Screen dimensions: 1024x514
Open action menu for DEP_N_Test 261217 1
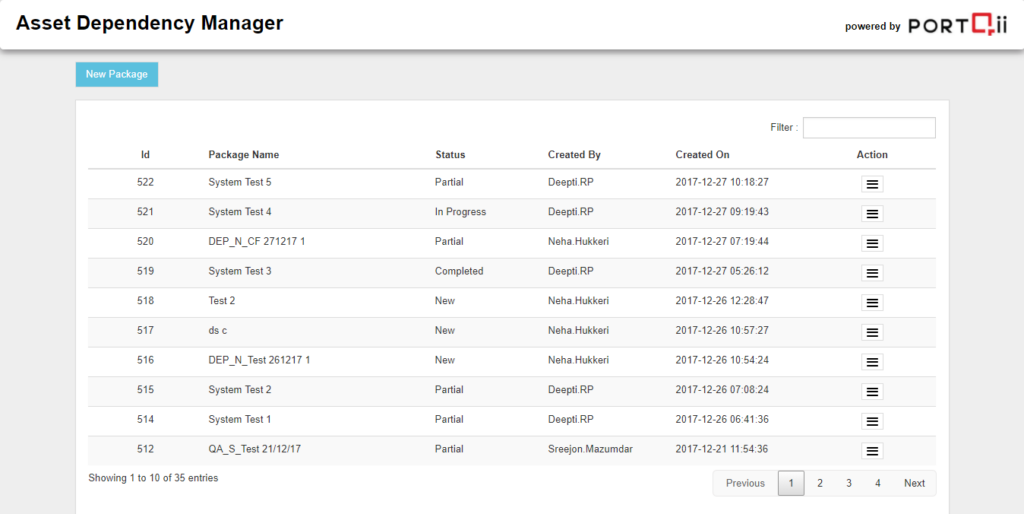(x=872, y=362)
